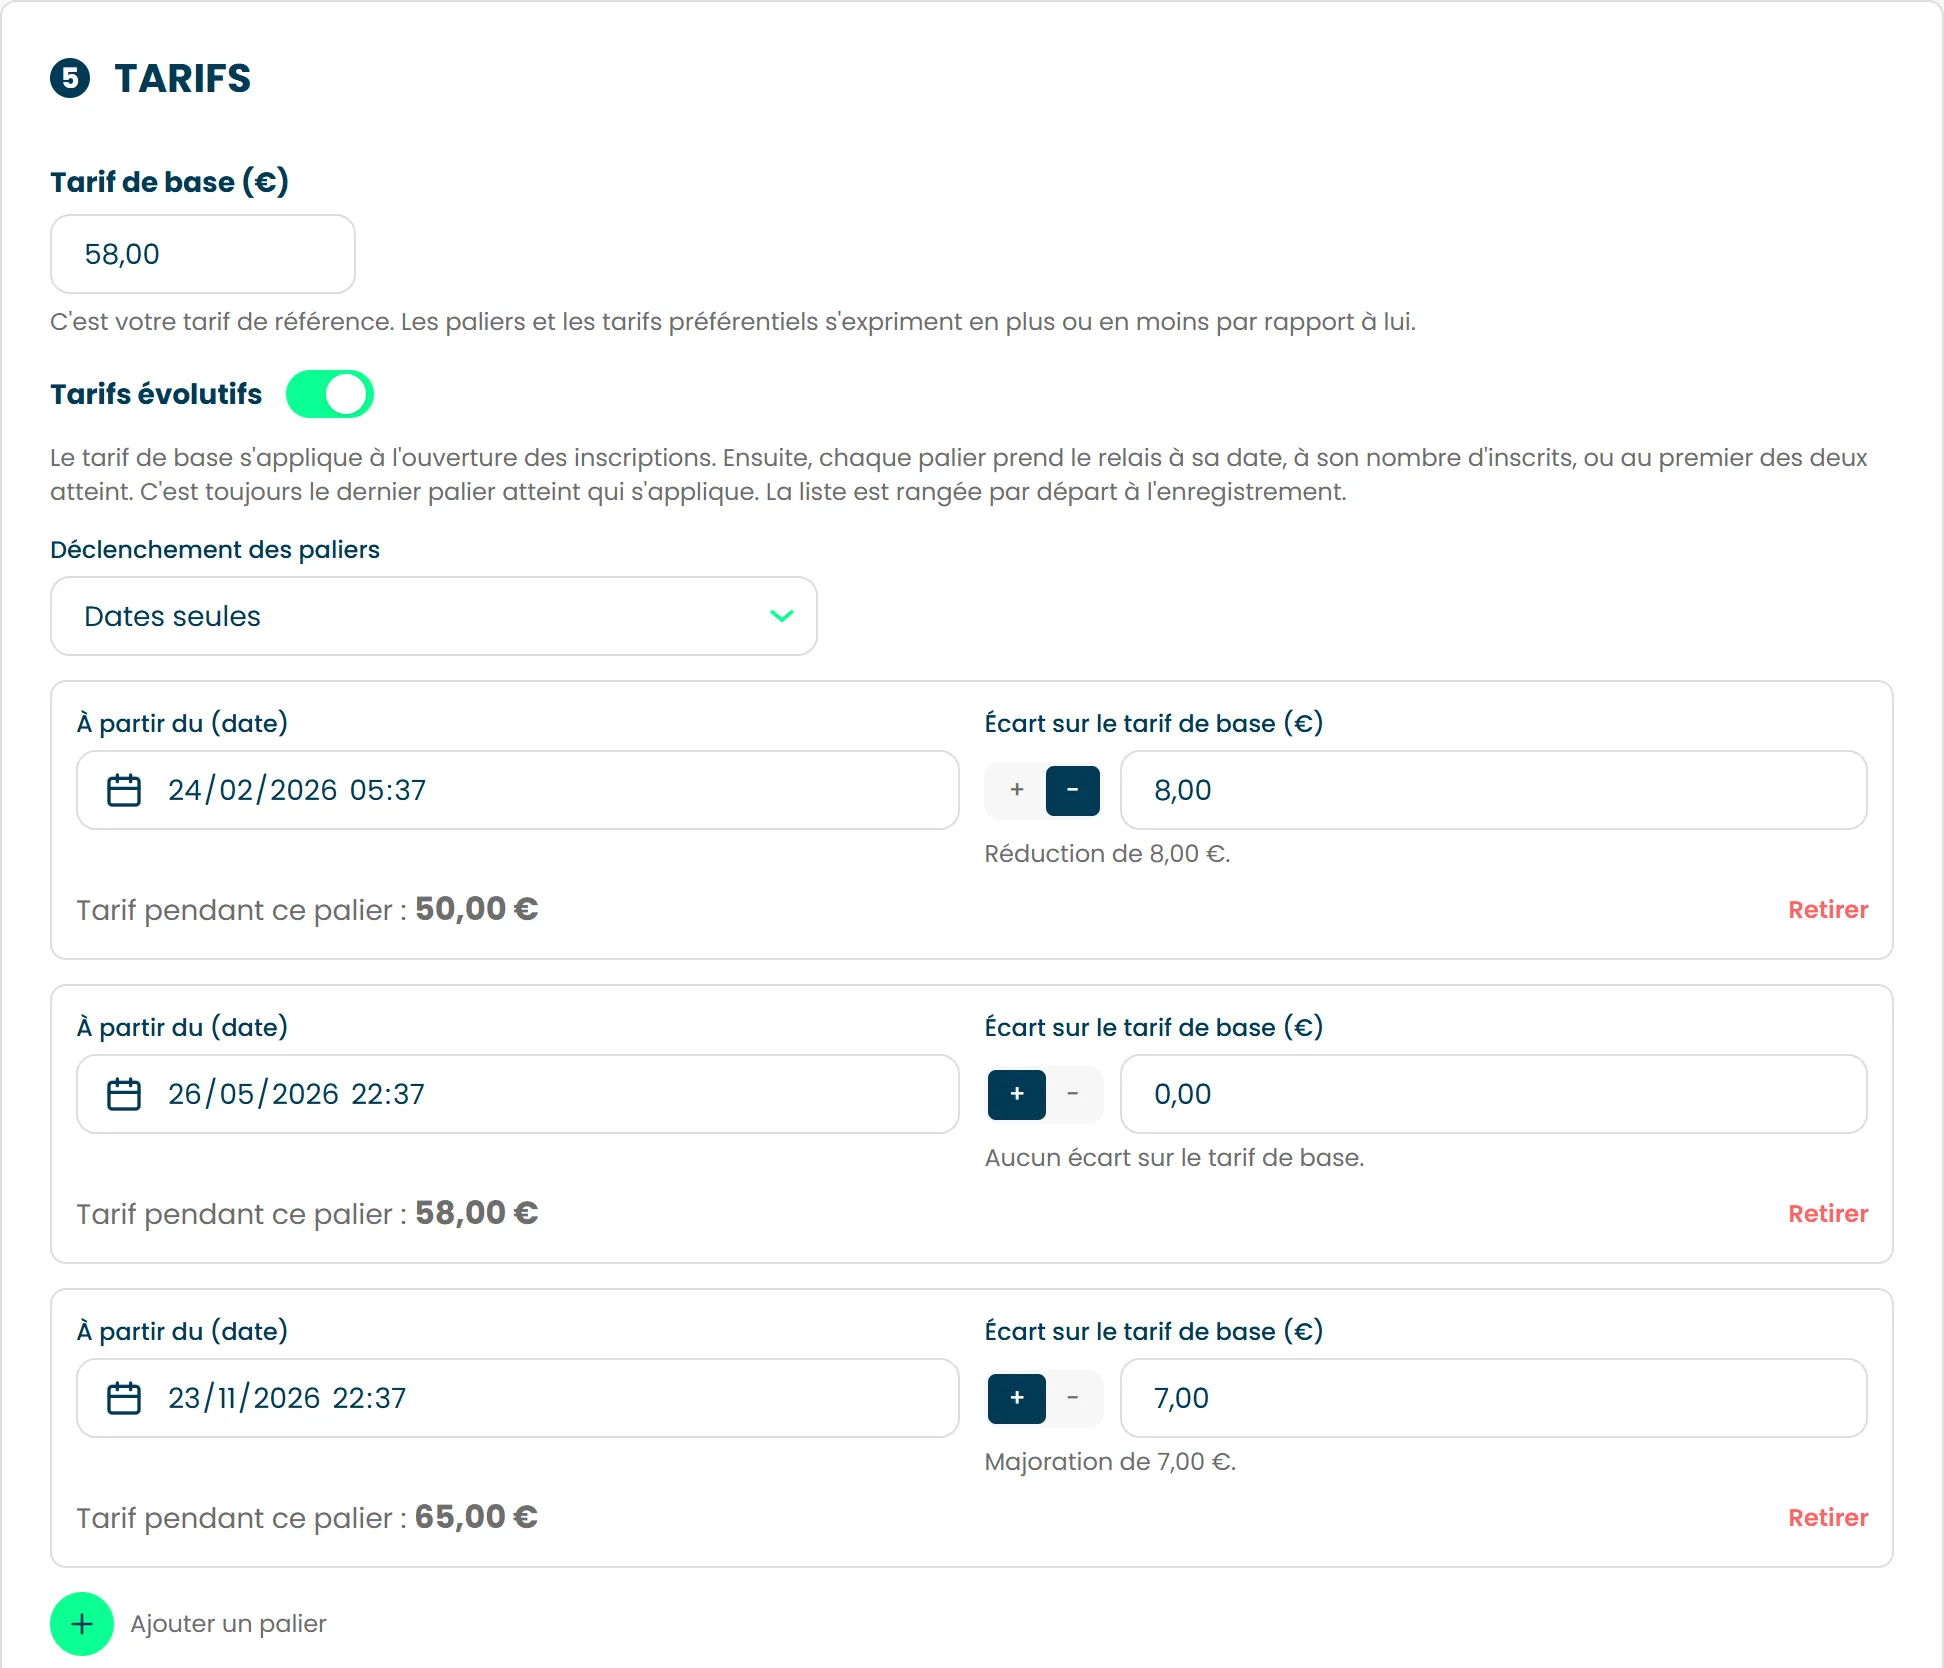Select plus sign for the 8,00 écart

pyautogui.click(x=1017, y=790)
